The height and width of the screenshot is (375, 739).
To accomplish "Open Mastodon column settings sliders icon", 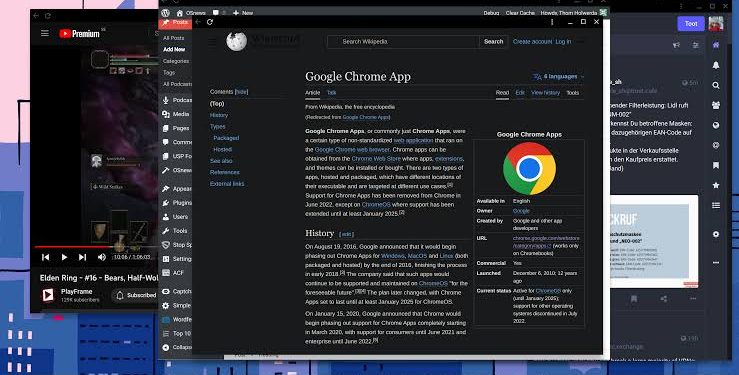I will tap(696, 45).
